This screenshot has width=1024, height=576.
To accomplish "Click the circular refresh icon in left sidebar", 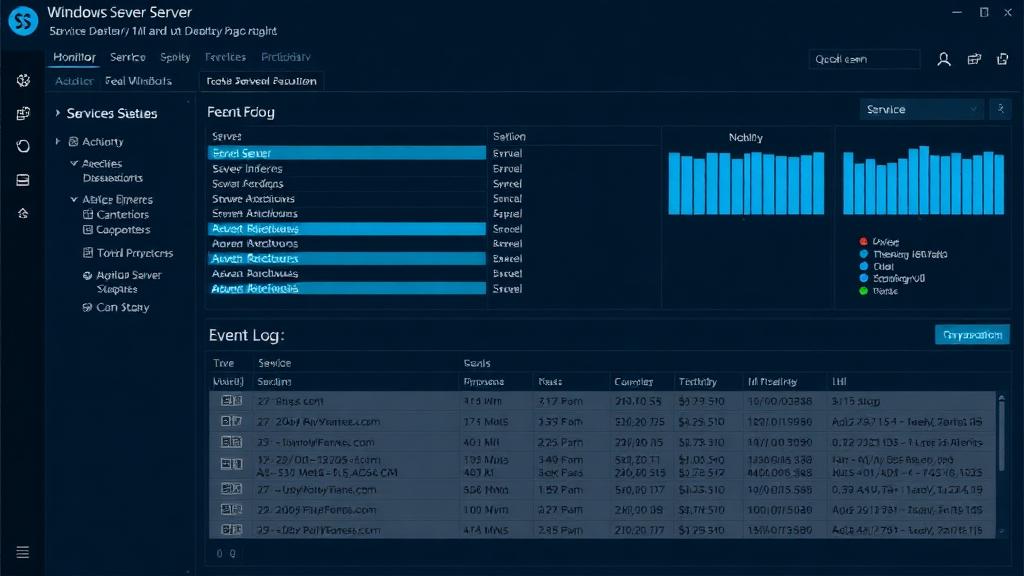I will tap(23, 146).
